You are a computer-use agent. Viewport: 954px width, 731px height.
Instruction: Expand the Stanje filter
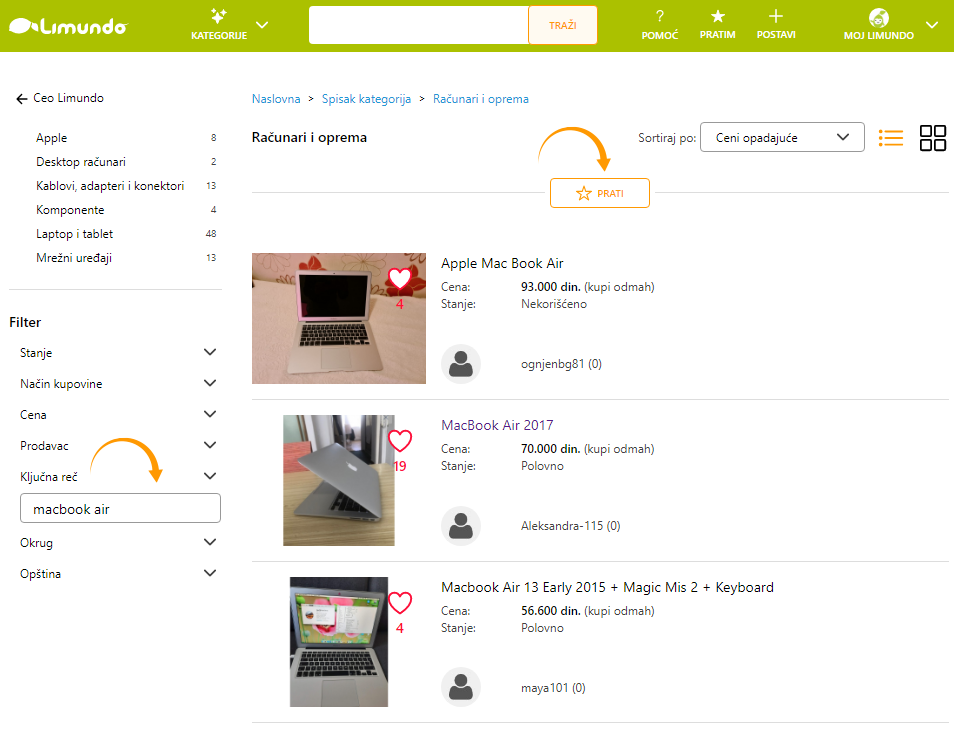[119, 352]
